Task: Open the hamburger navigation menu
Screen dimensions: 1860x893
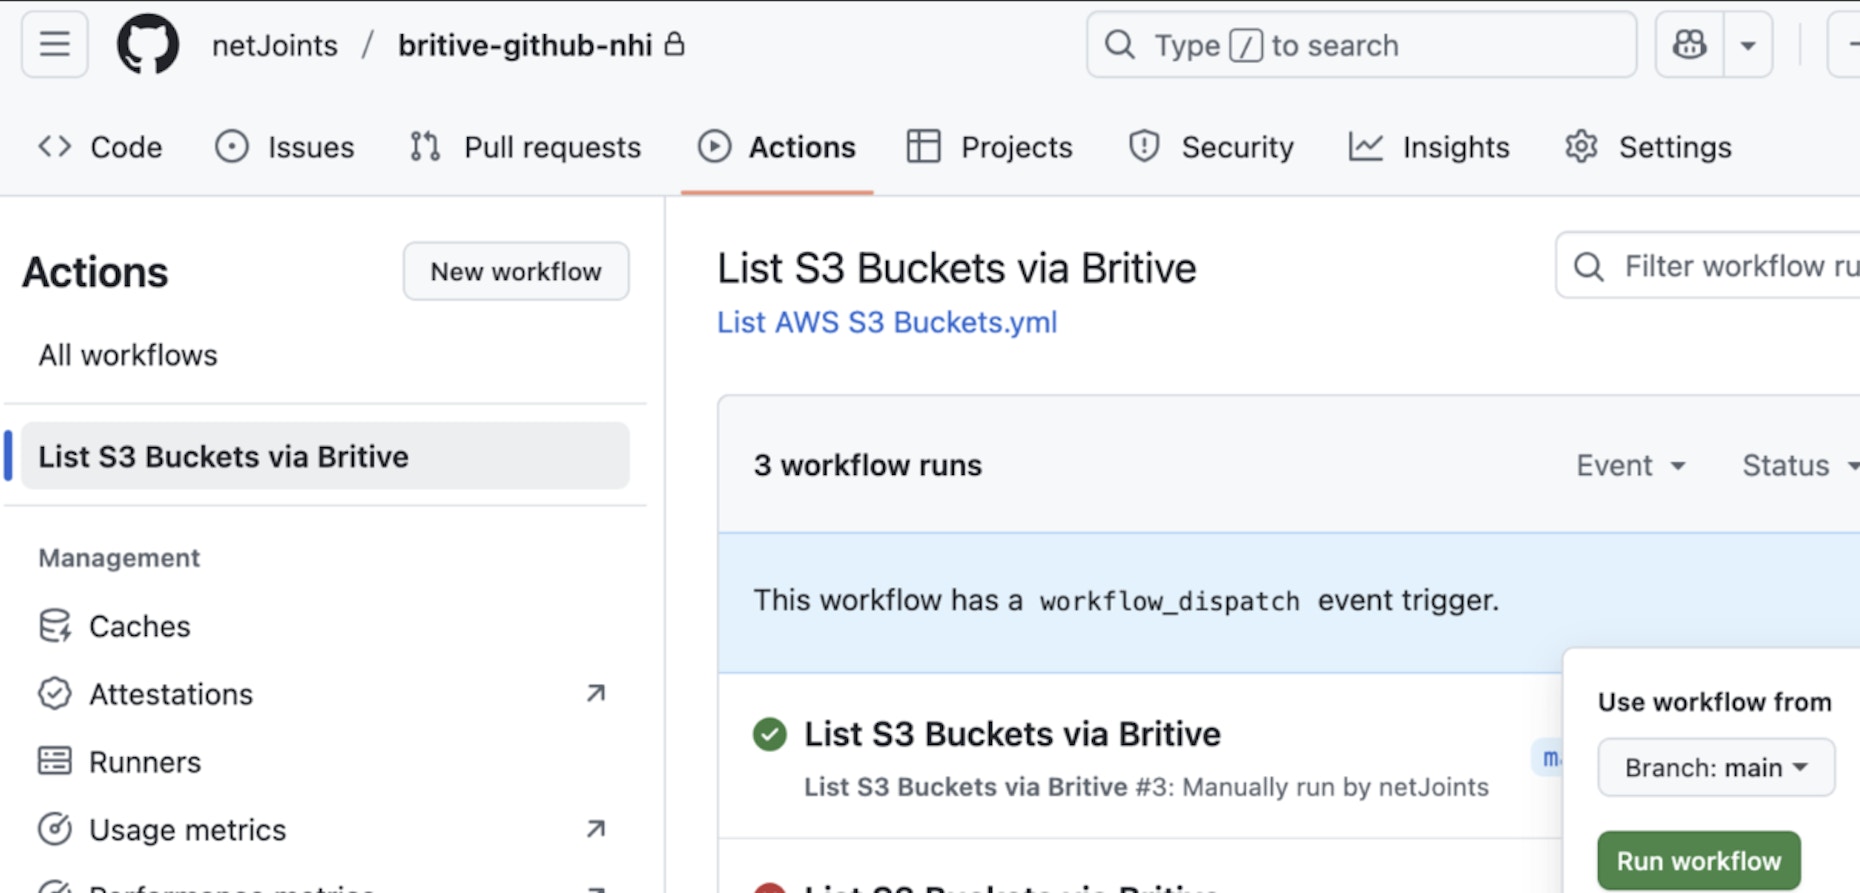Action: pyautogui.click(x=55, y=45)
